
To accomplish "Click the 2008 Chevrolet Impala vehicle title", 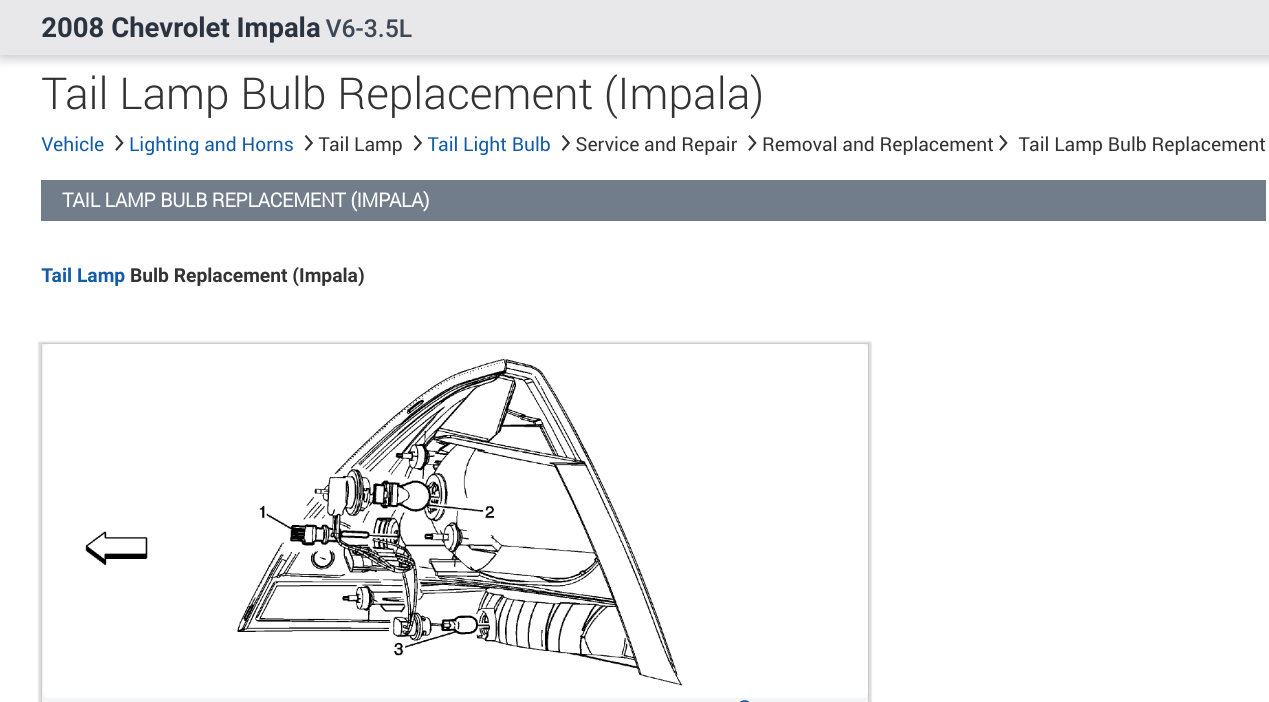I will tap(180, 28).
